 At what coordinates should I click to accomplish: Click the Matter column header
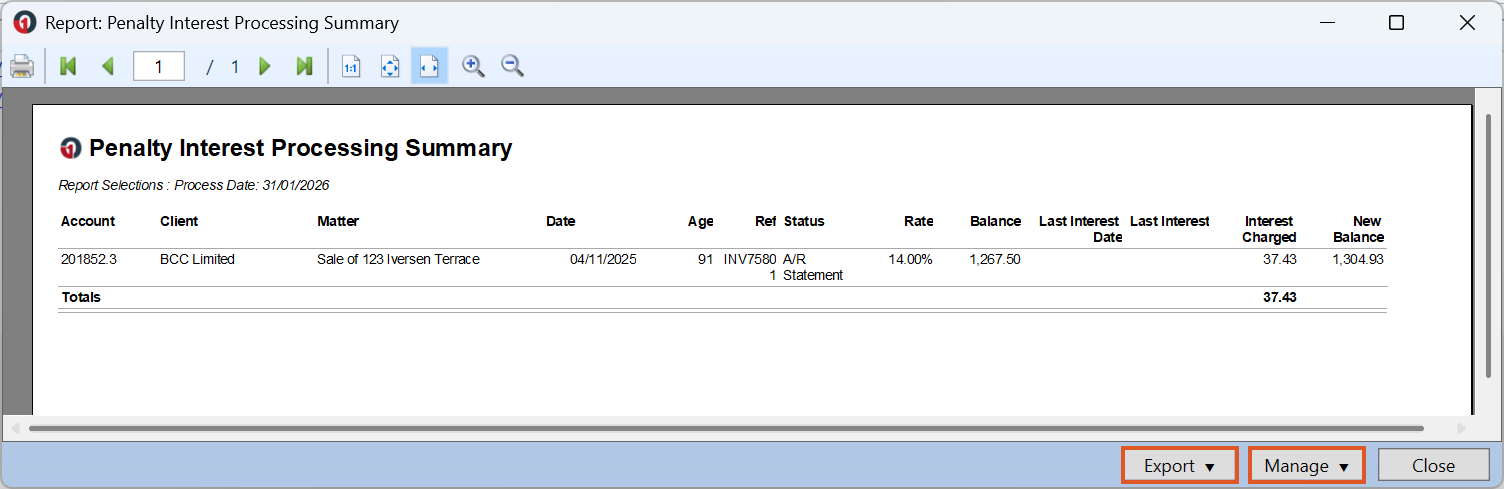coord(338,221)
